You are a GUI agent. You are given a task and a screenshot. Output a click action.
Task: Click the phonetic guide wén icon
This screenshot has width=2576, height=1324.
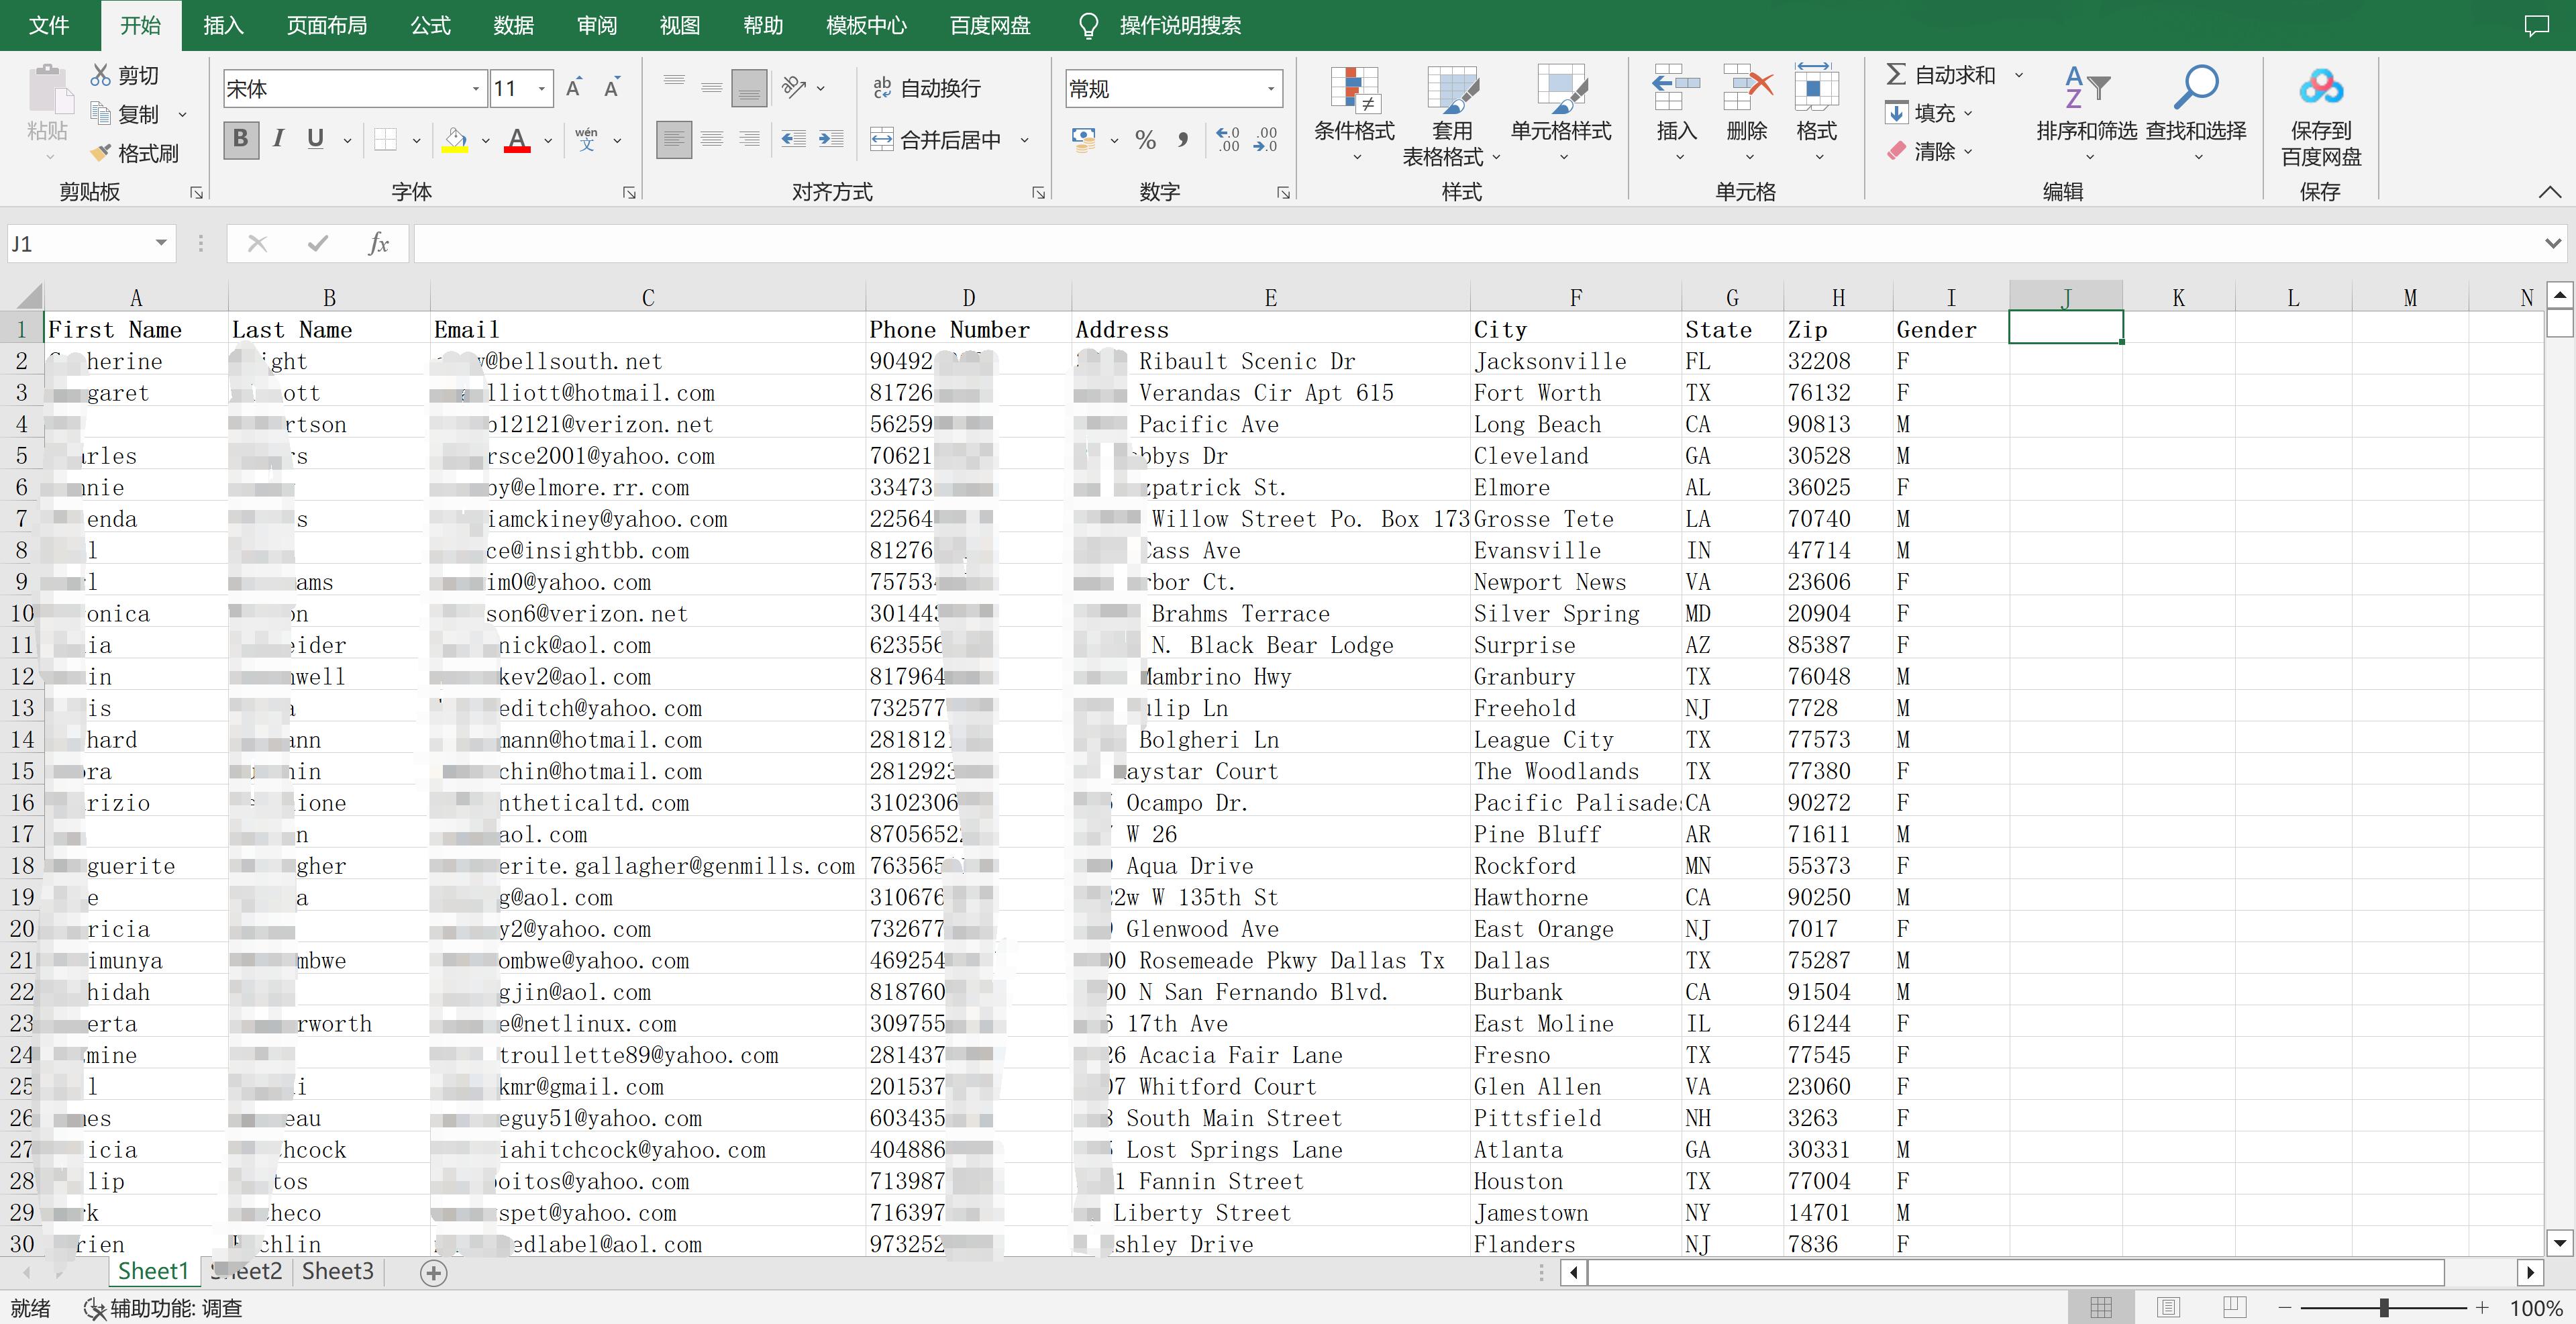(x=587, y=140)
